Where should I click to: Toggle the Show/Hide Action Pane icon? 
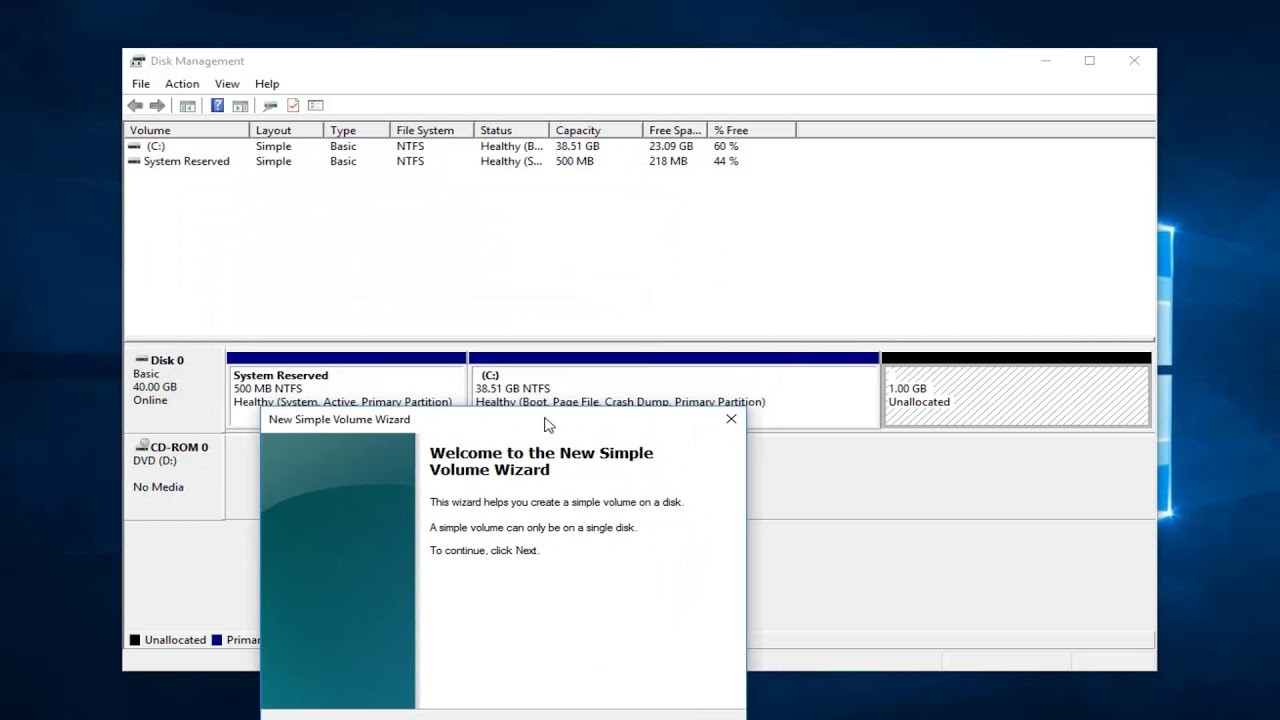[240, 106]
